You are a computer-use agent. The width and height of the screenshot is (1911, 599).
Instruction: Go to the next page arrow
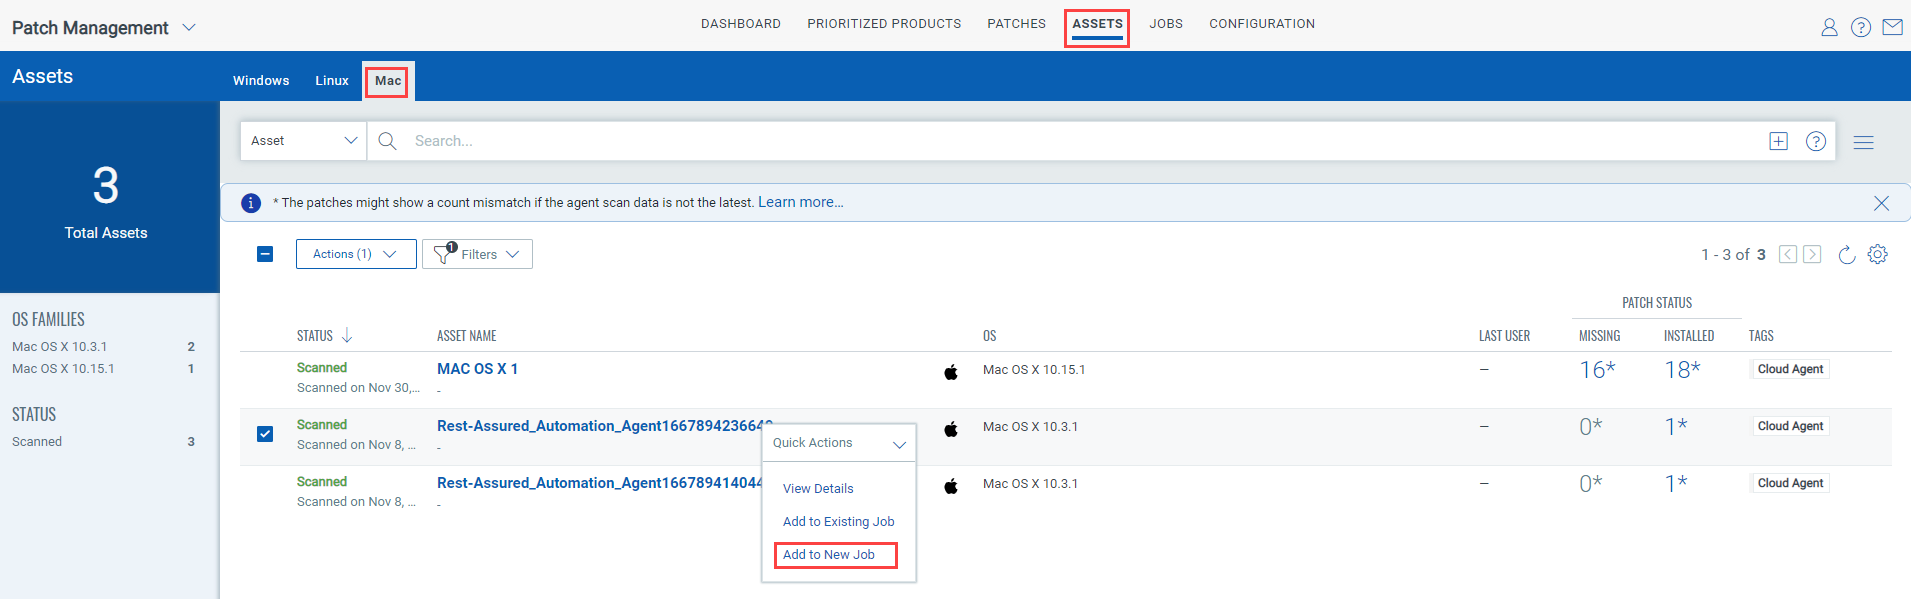(x=1812, y=254)
